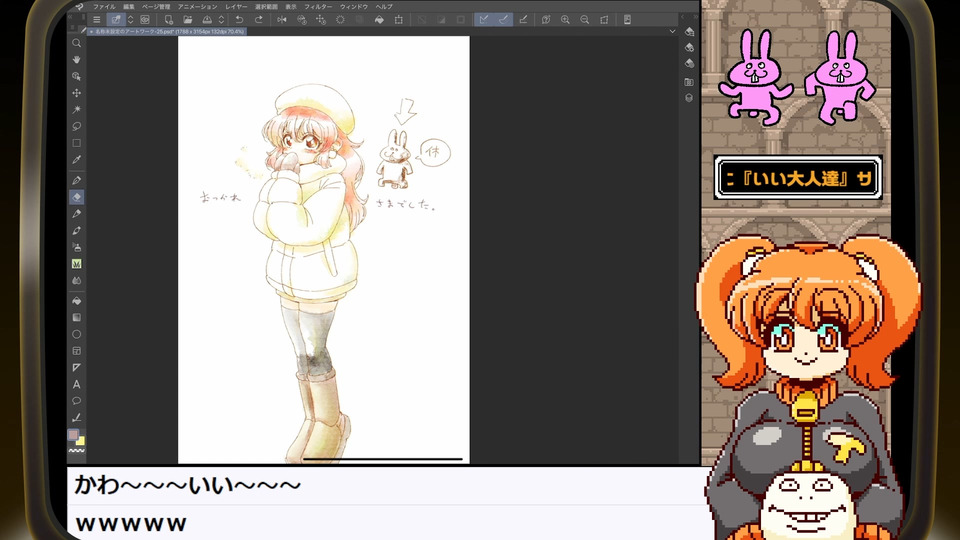The image size is (960, 540).
Task: Select the Ruler triangle tool
Action: coord(77,367)
